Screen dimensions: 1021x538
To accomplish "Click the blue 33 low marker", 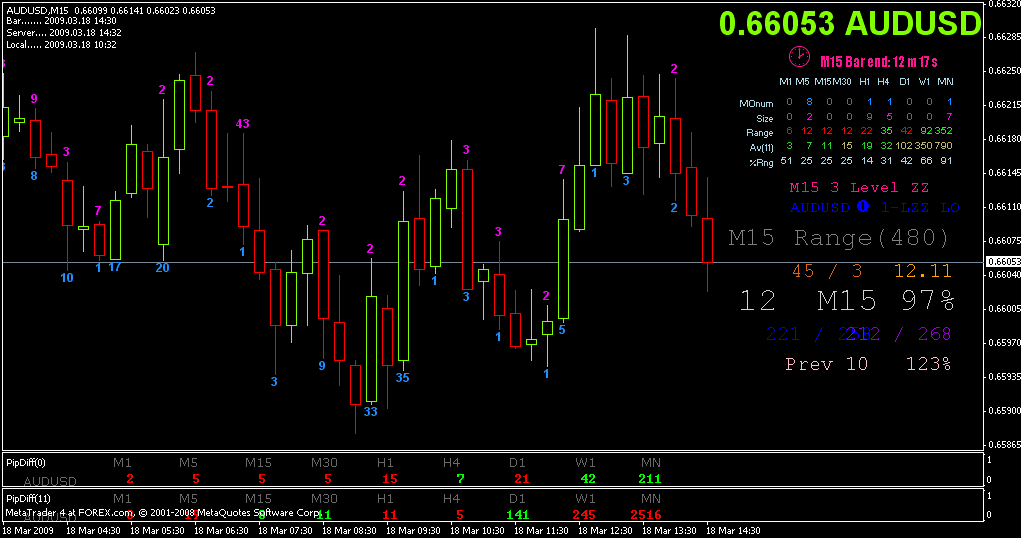I will tap(371, 412).
